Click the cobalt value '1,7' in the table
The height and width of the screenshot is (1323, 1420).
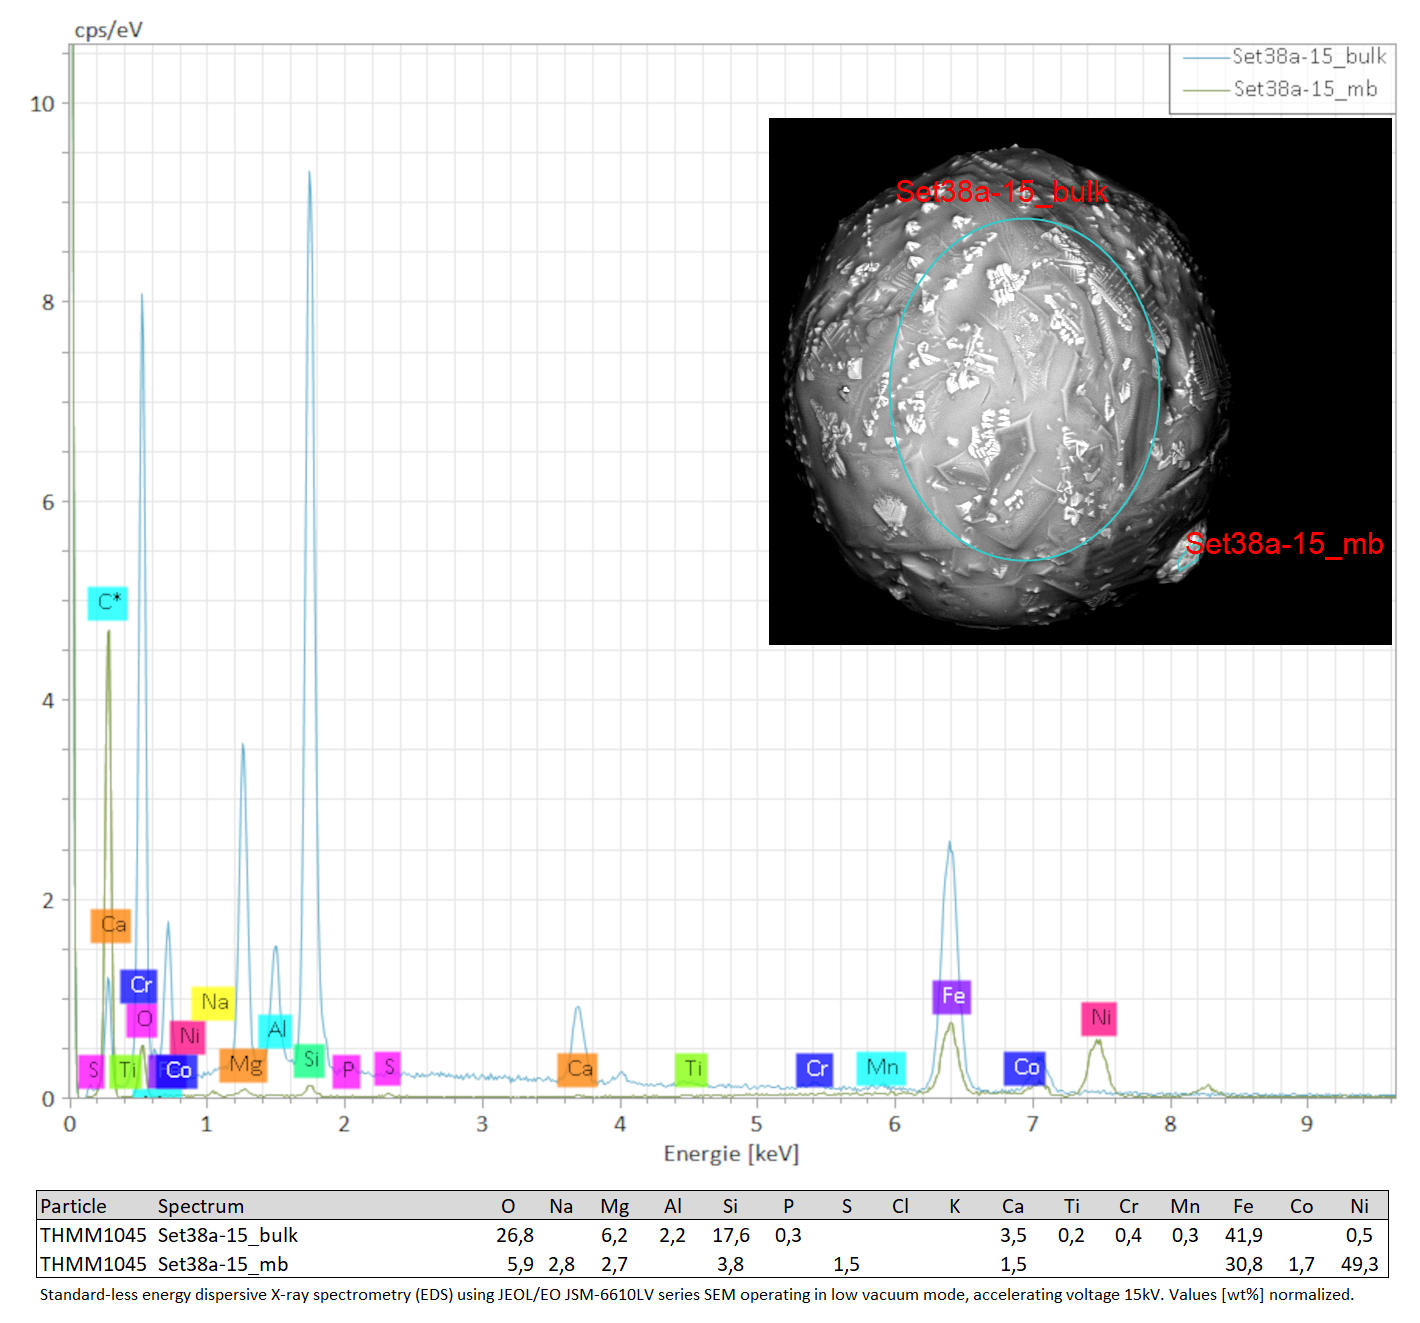point(1302,1265)
